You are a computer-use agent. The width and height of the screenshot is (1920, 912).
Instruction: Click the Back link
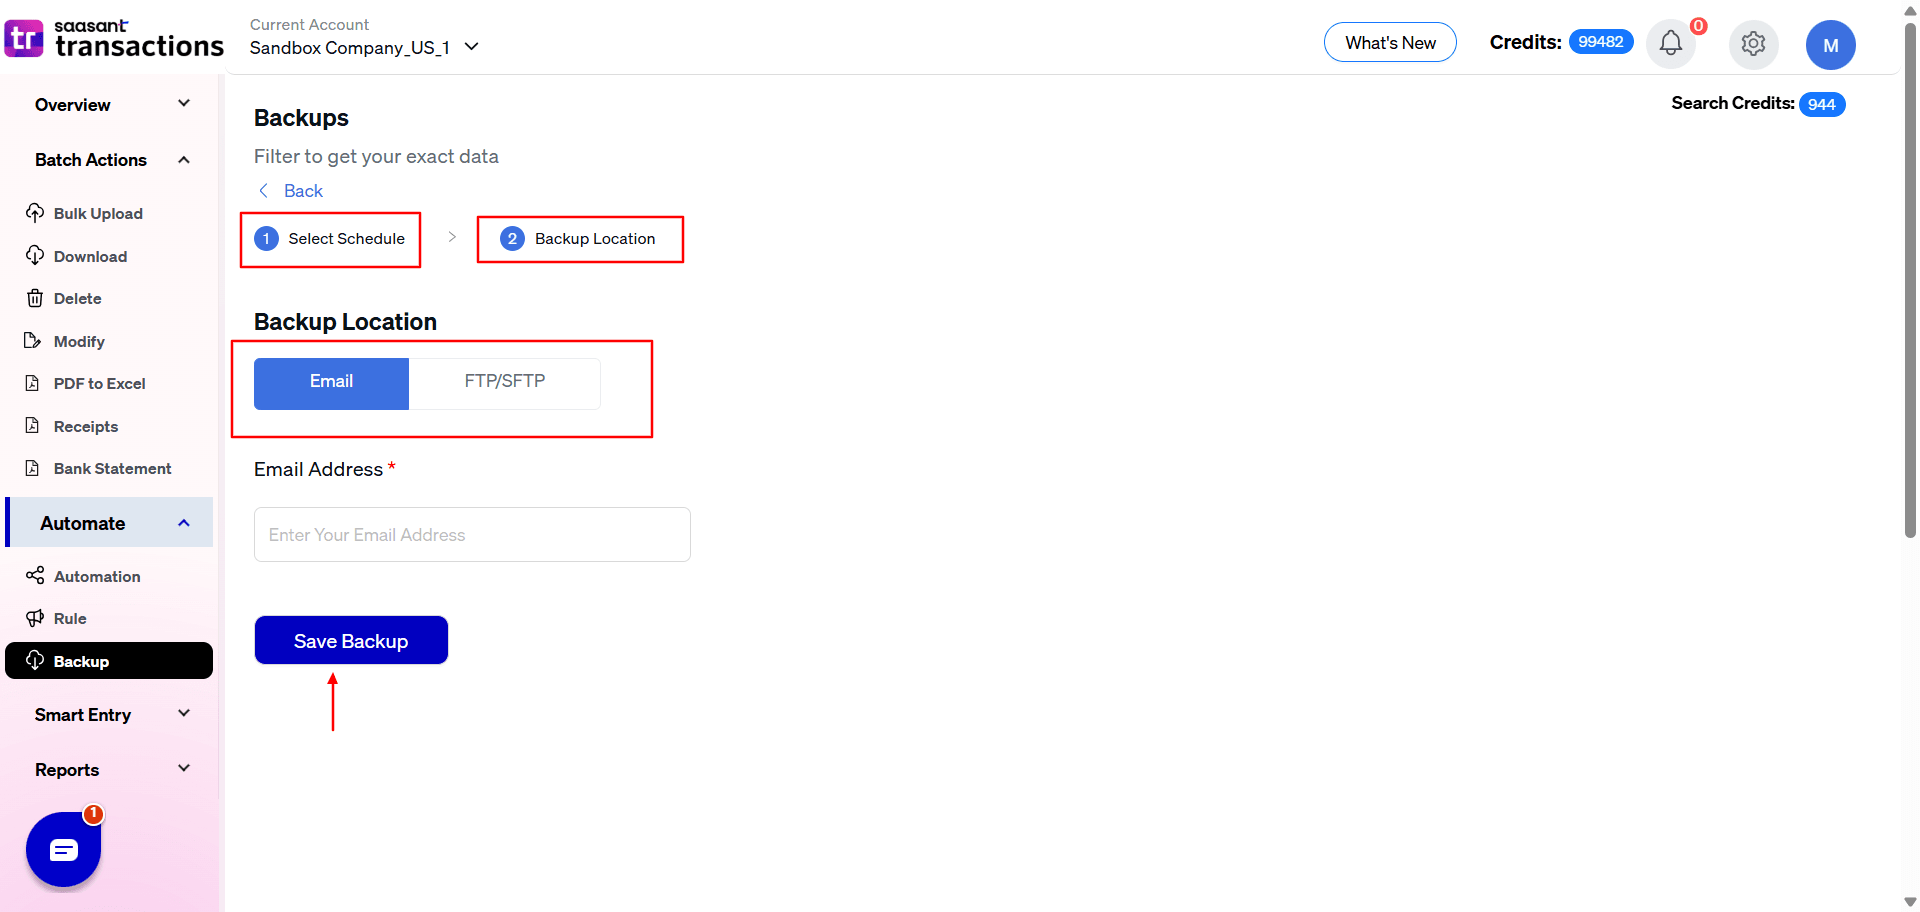303,190
